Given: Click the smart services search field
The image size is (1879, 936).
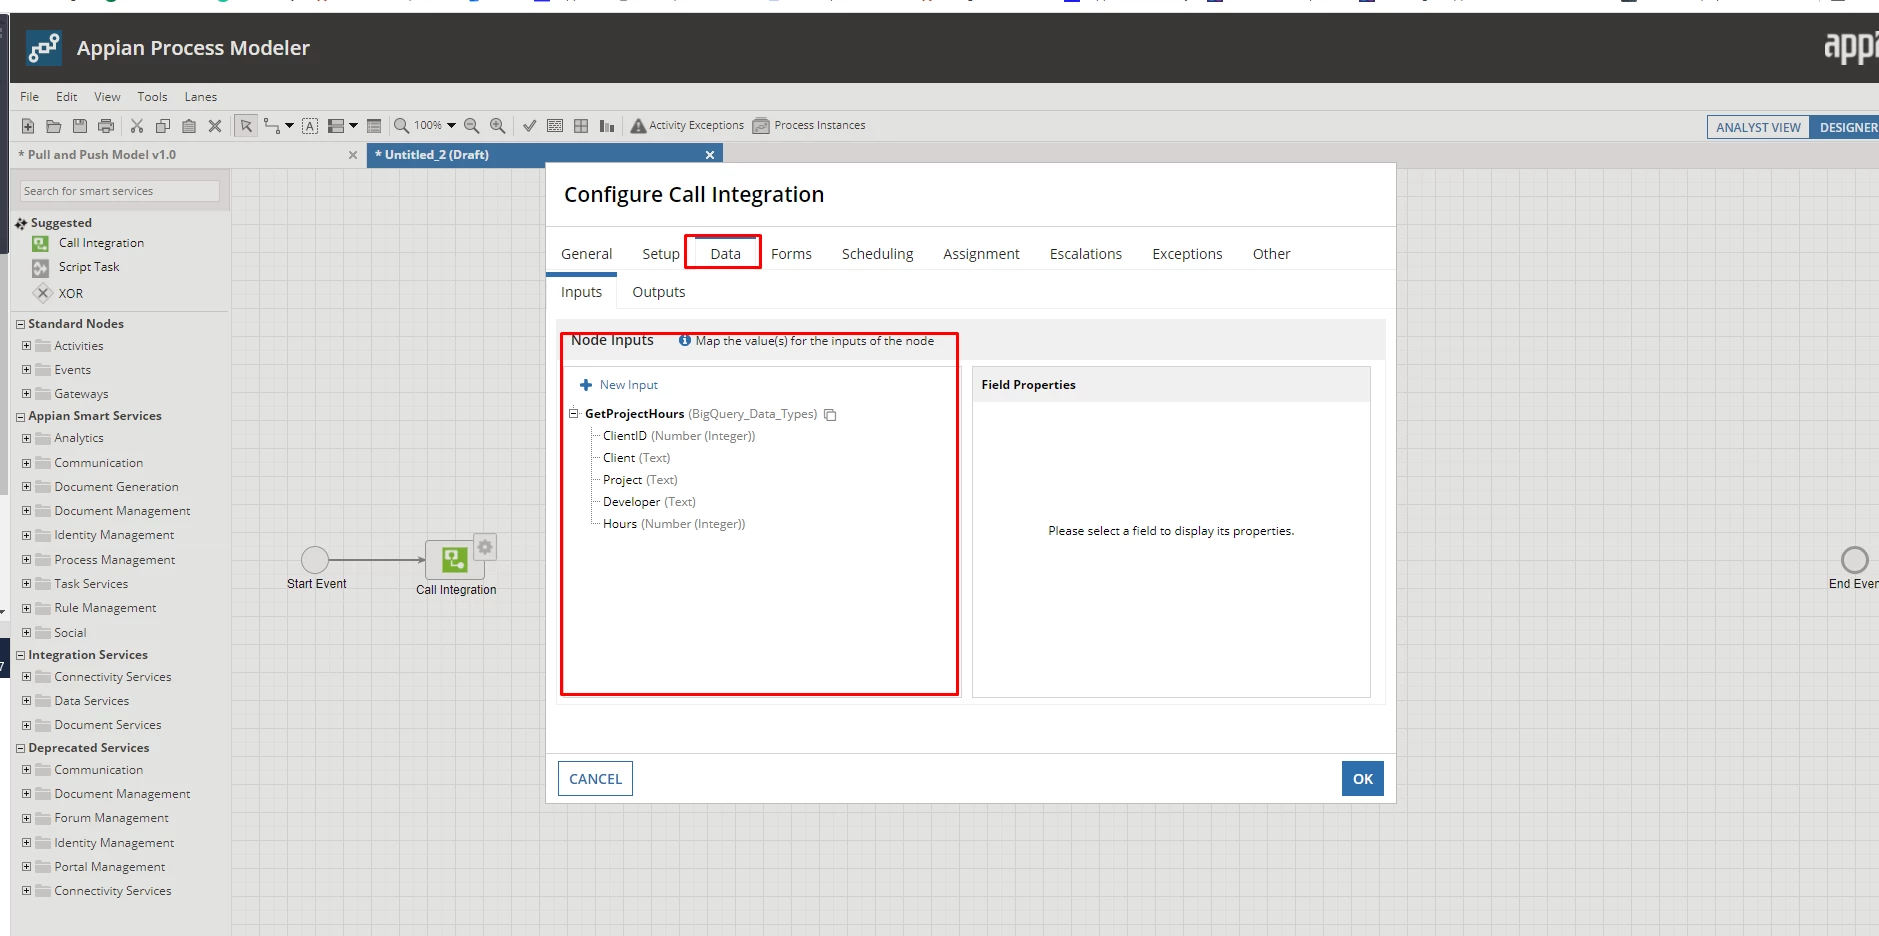Looking at the screenshot, I should click(x=120, y=191).
